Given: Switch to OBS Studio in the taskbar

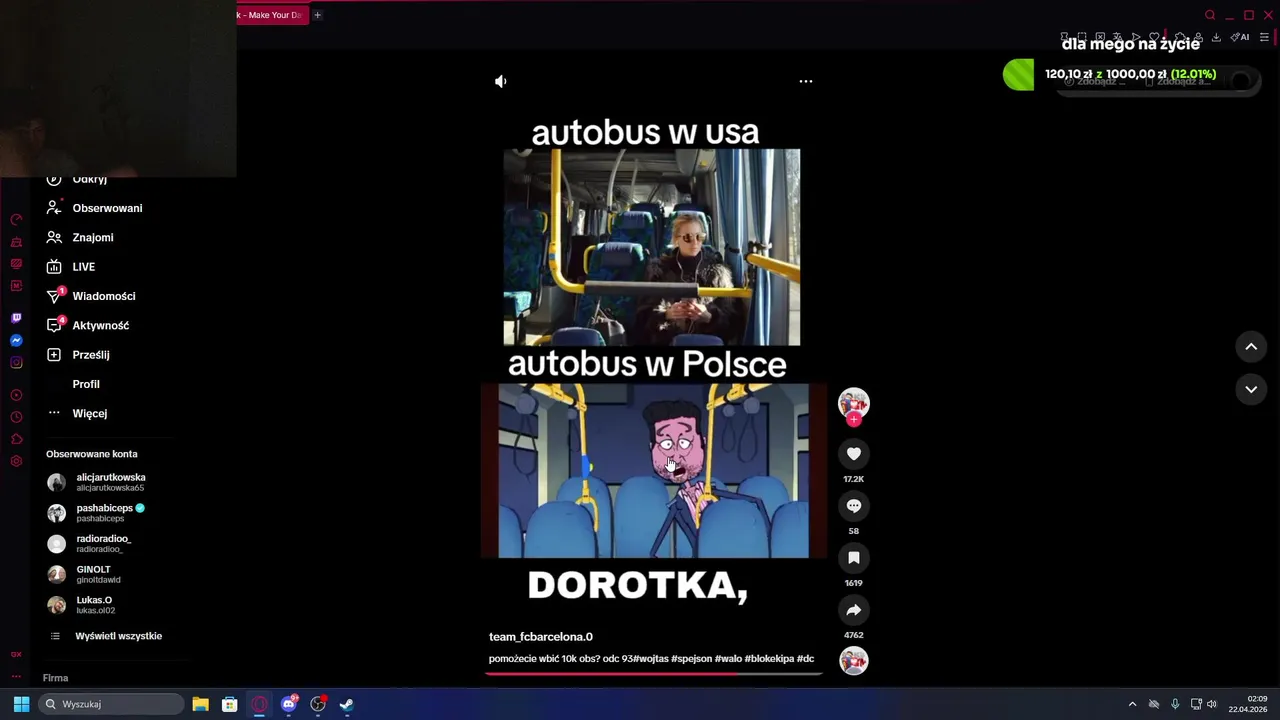Looking at the screenshot, I should [318, 704].
